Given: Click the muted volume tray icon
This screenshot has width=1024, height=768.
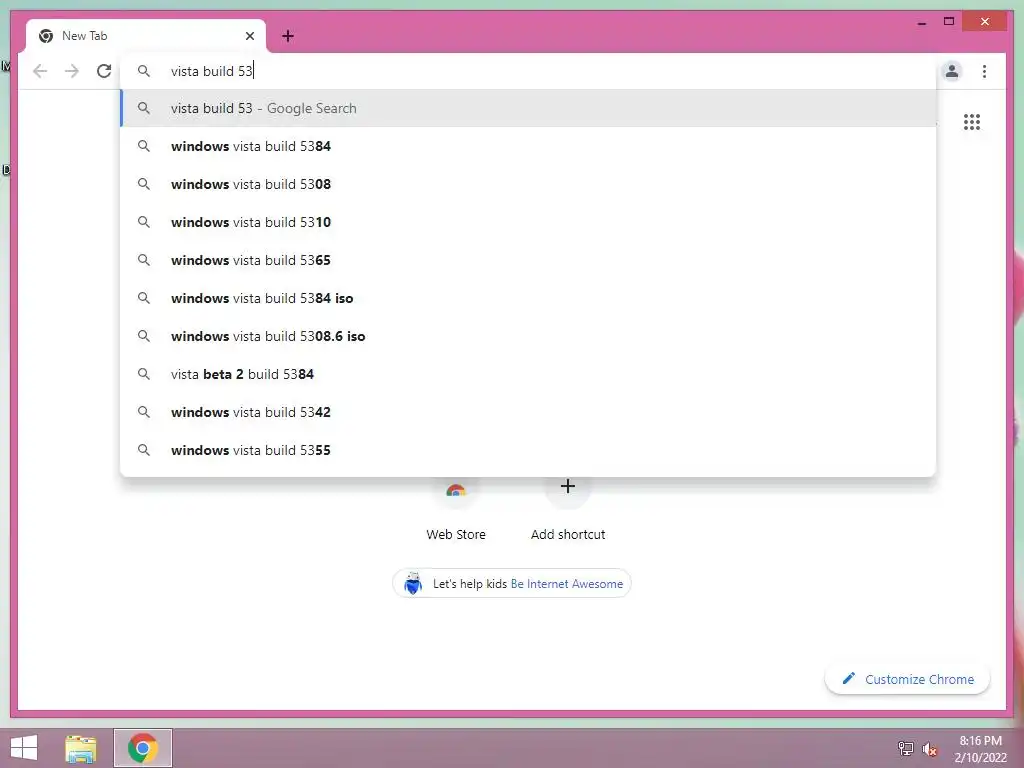Looking at the screenshot, I should tap(929, 749).
